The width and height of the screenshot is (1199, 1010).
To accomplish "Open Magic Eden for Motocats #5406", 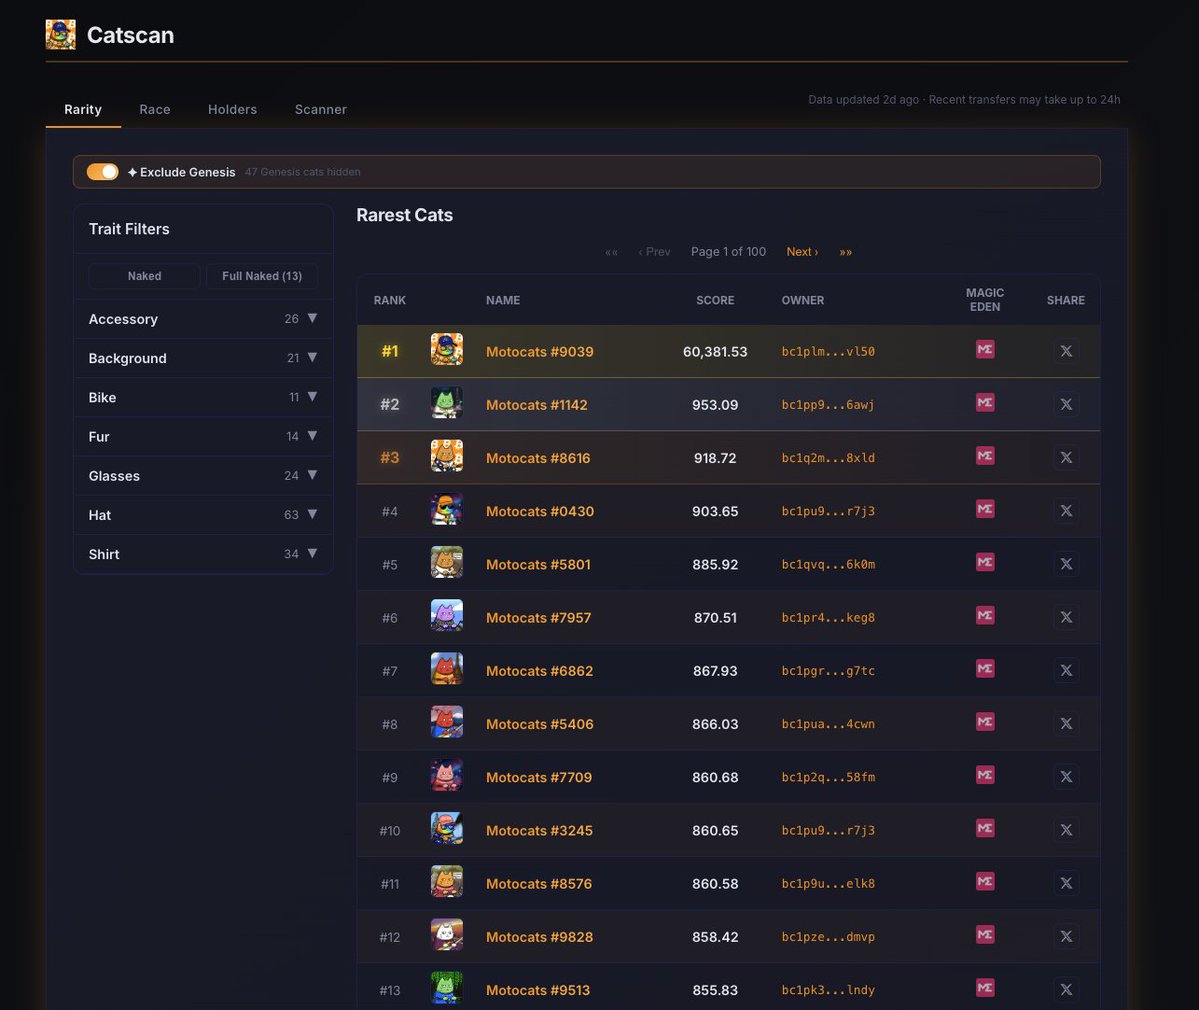I will [985, 723].
